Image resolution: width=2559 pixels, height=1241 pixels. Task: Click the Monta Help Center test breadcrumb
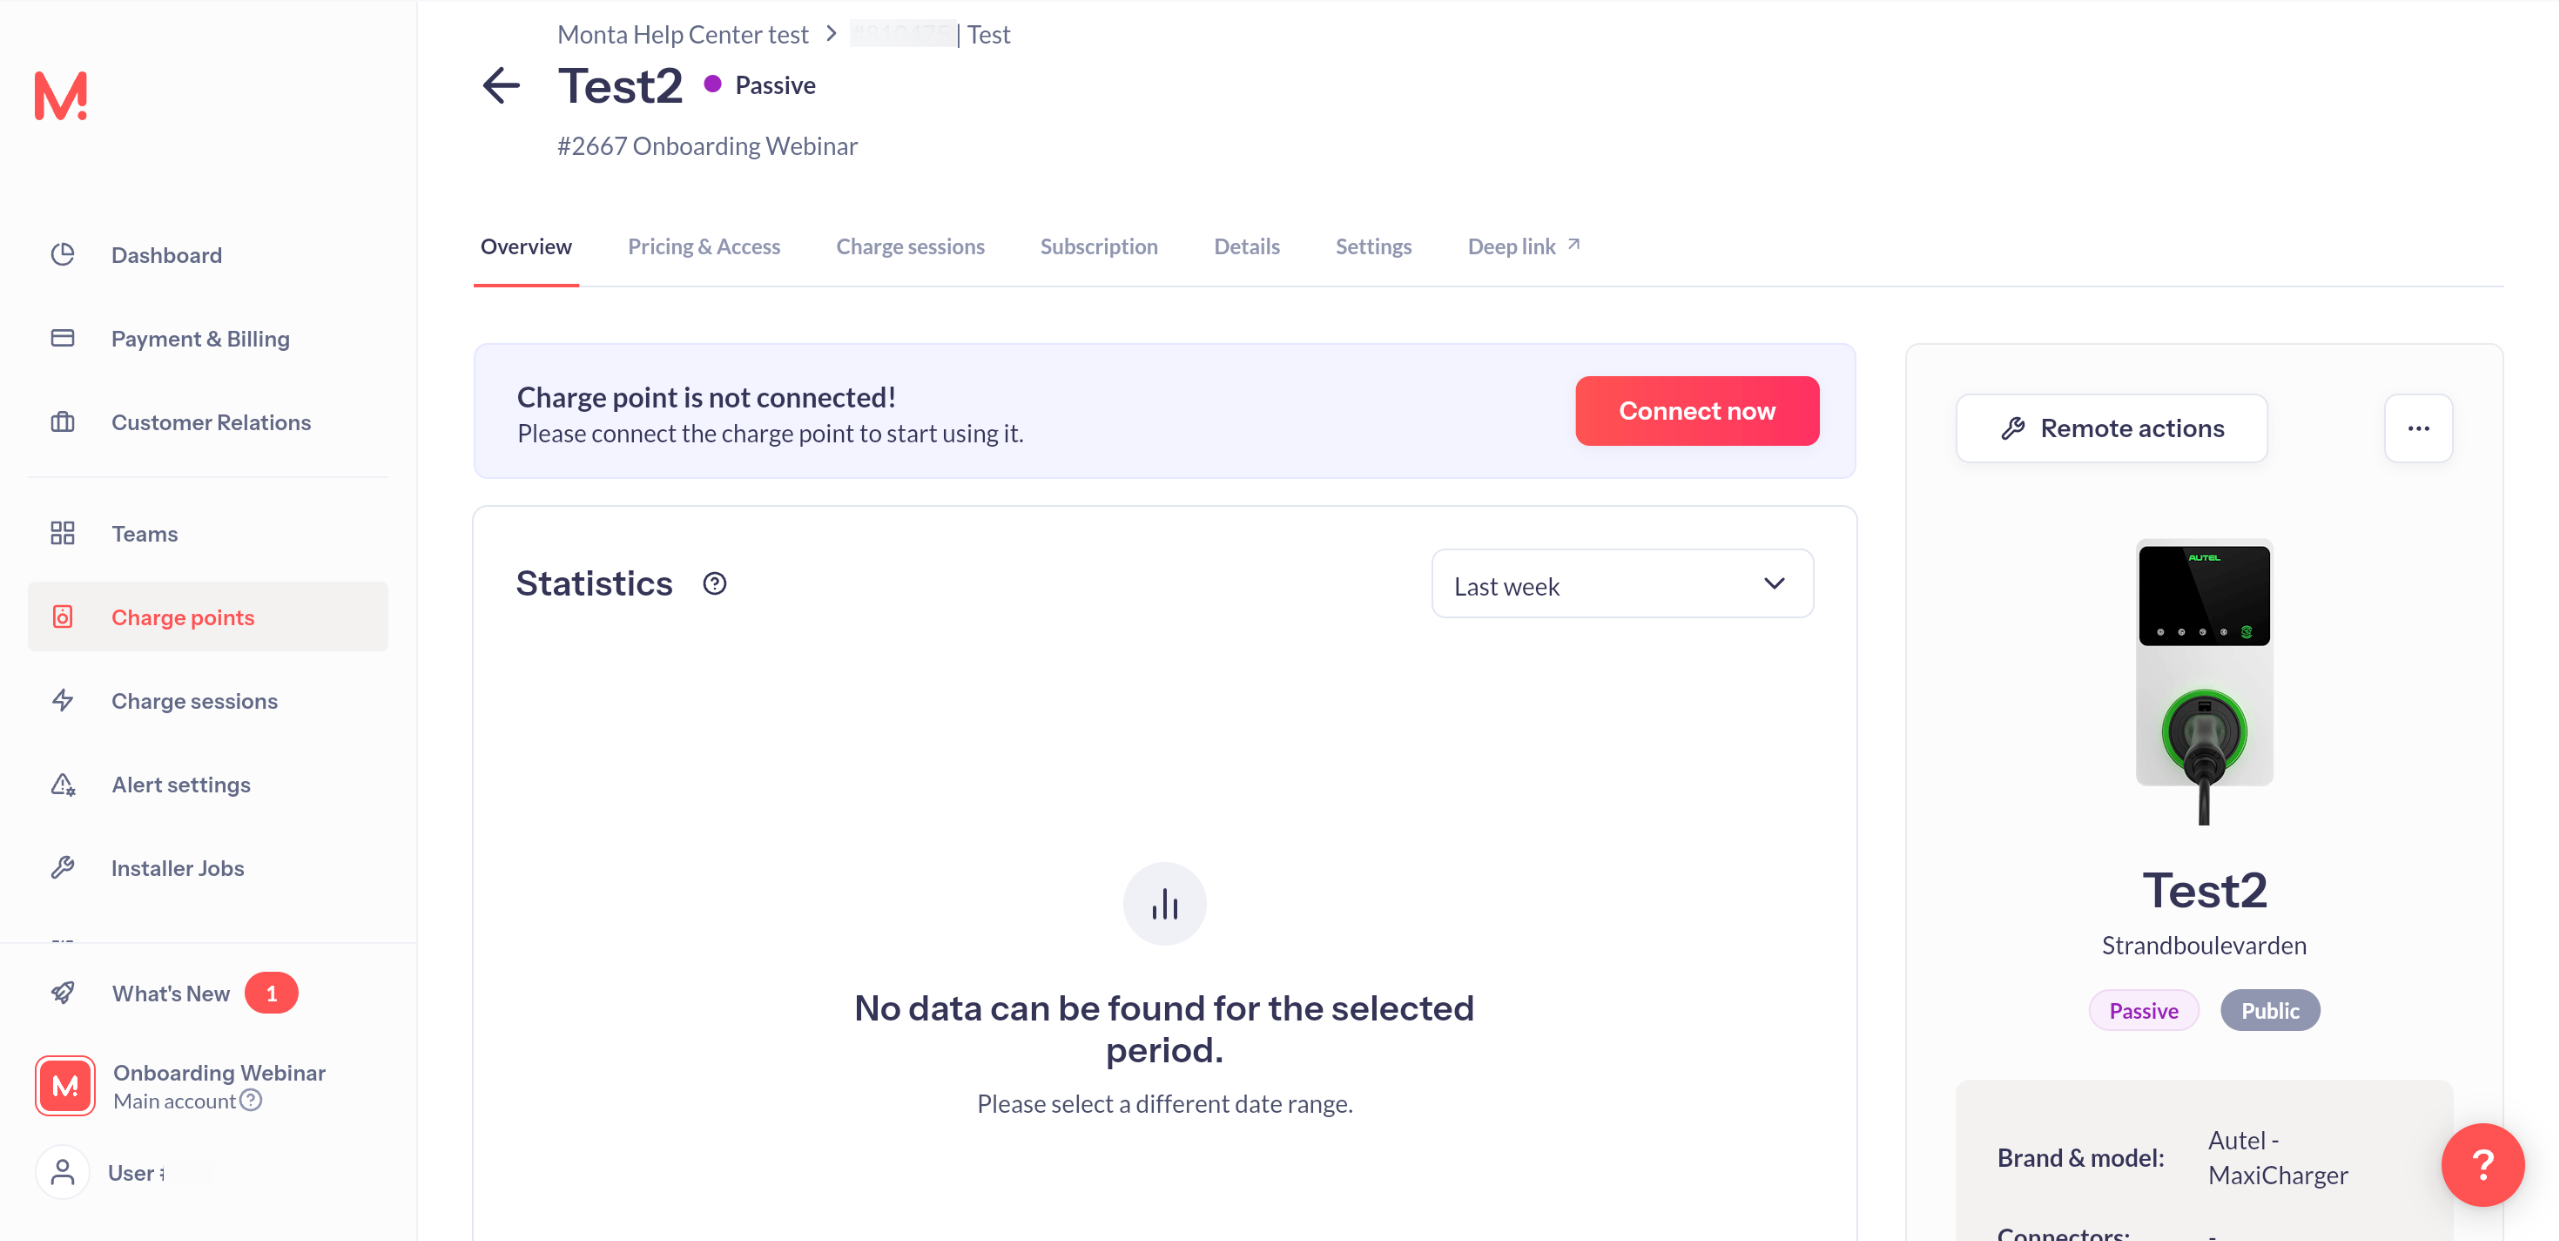coord(682,35)
